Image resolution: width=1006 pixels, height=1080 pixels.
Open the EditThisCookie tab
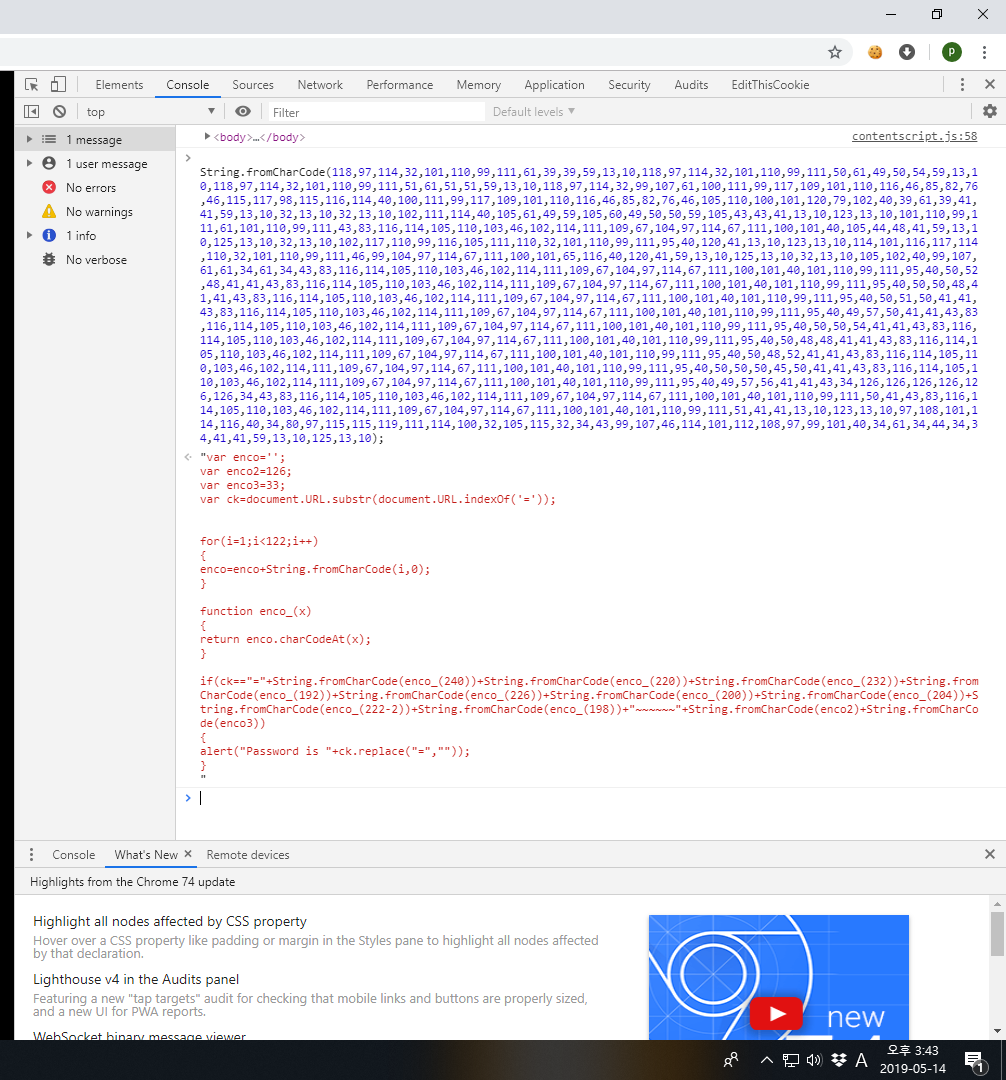click(x=770, y=85)
